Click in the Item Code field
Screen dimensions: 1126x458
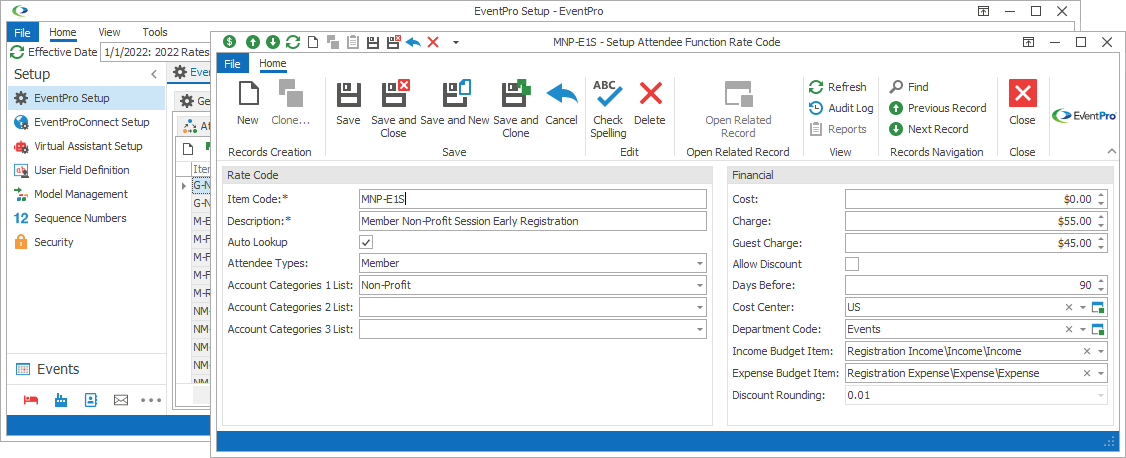coord(532,199)
